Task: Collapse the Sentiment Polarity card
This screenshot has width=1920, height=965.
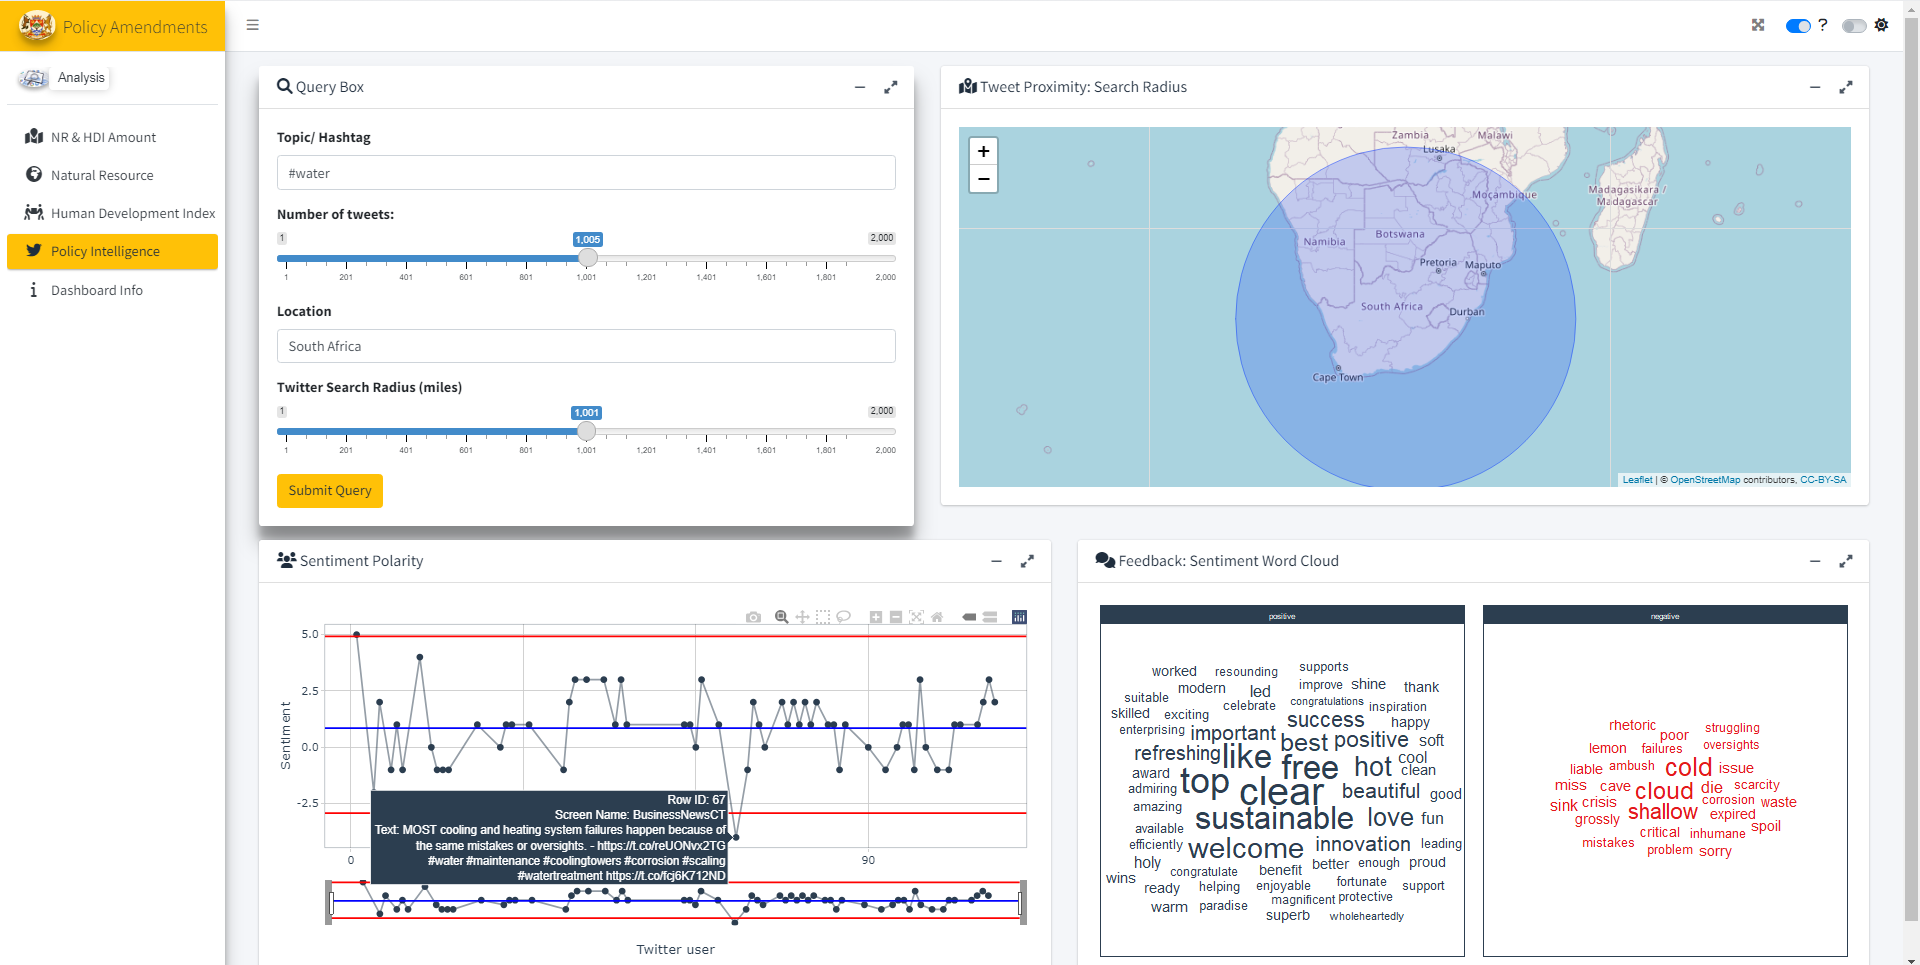Action: click(996, 561)
